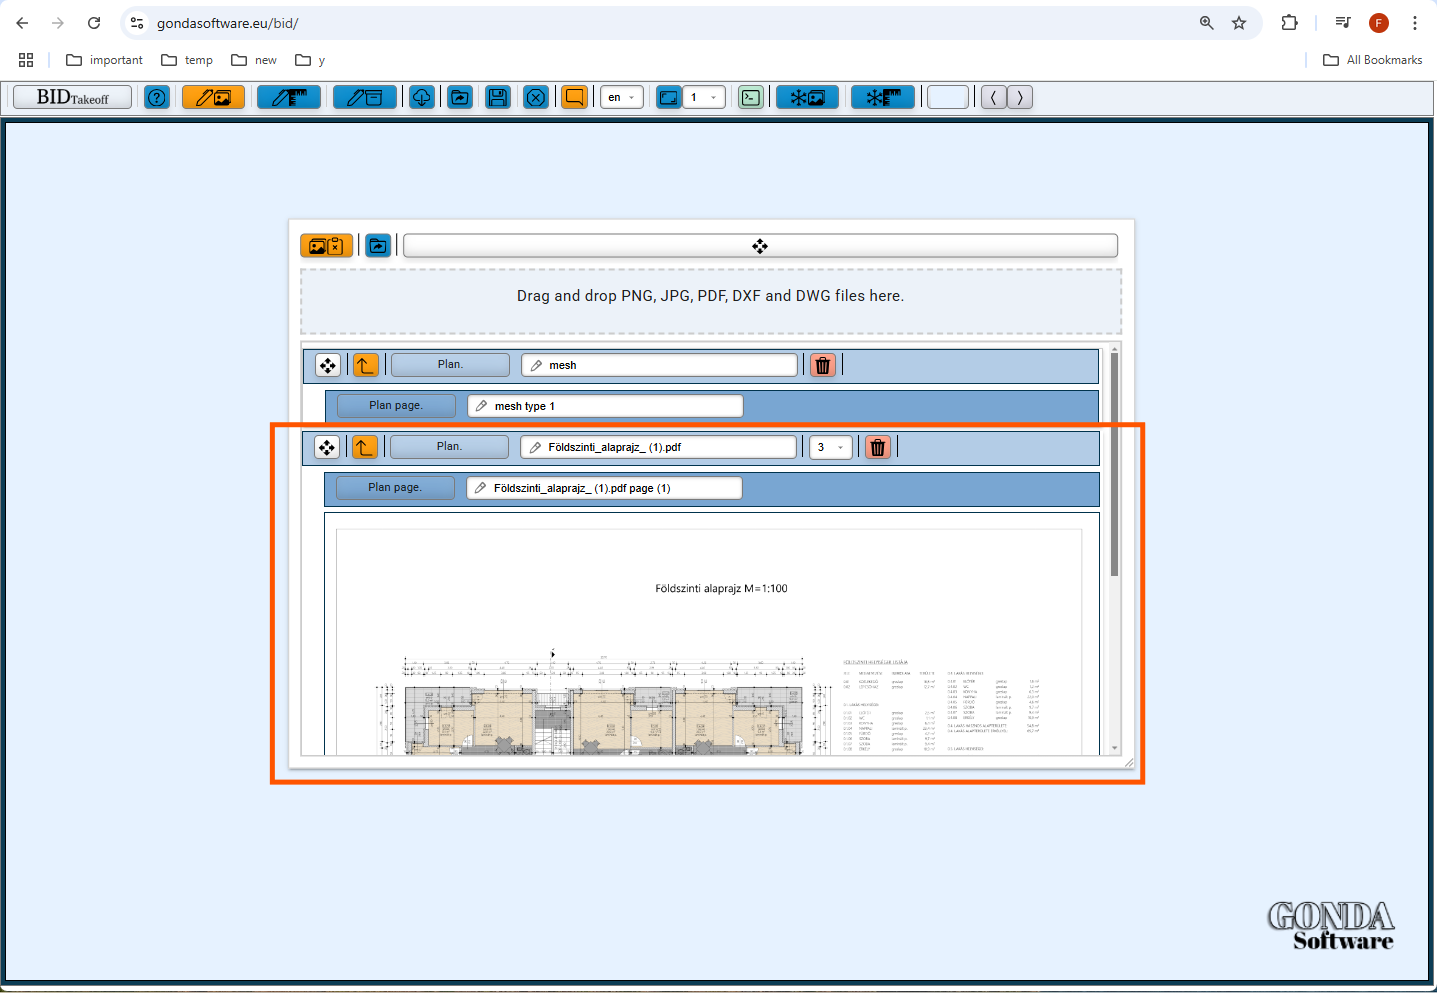The image size is (1437, 993).
Task: Click the cloud download icon
Action: (x=422, y=97)
